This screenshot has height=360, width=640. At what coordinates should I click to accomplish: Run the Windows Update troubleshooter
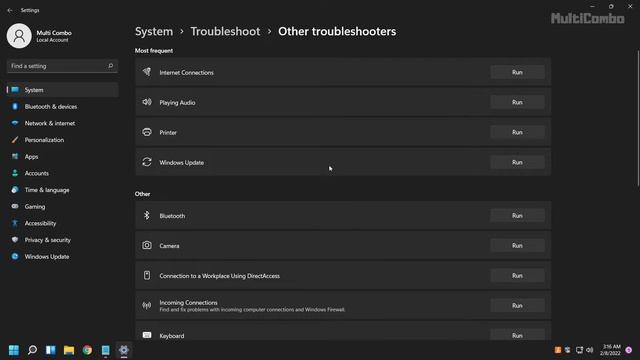[517, 162]
